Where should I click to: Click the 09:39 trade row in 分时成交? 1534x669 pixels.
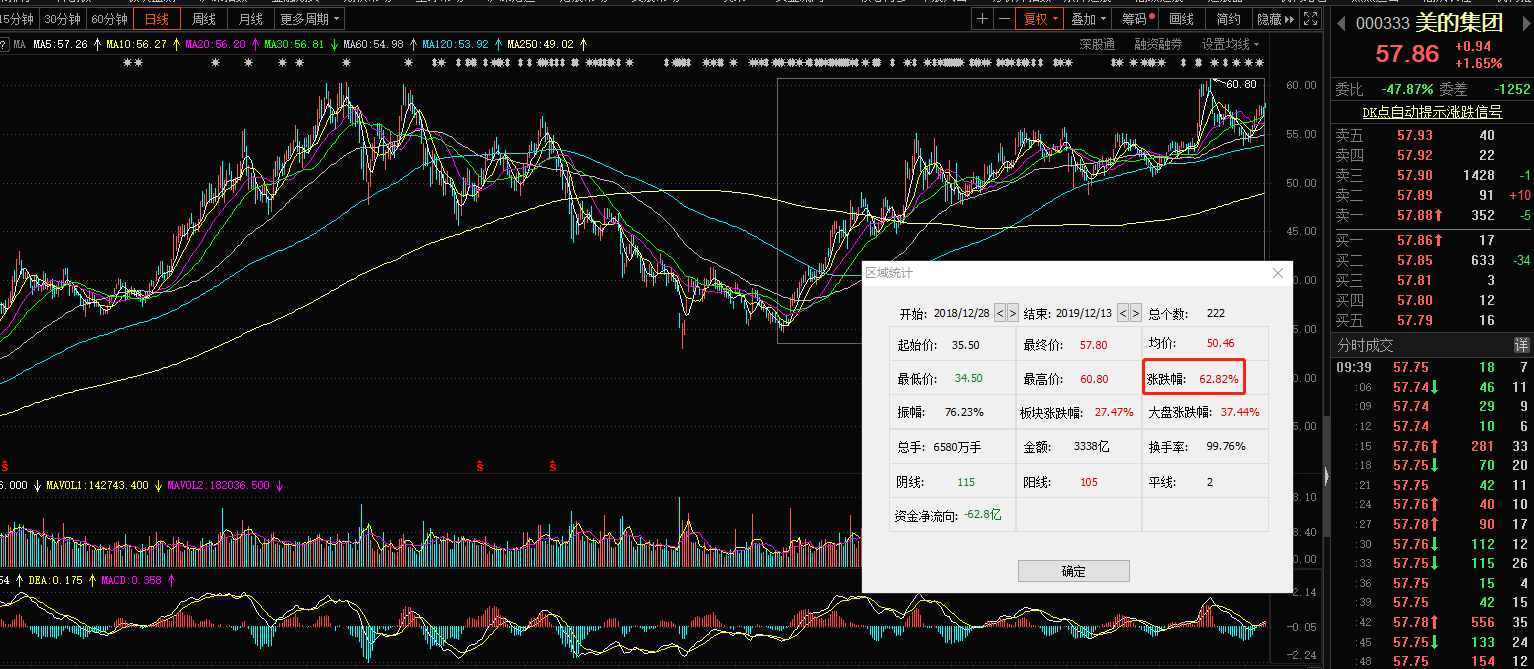(1432, 368)
